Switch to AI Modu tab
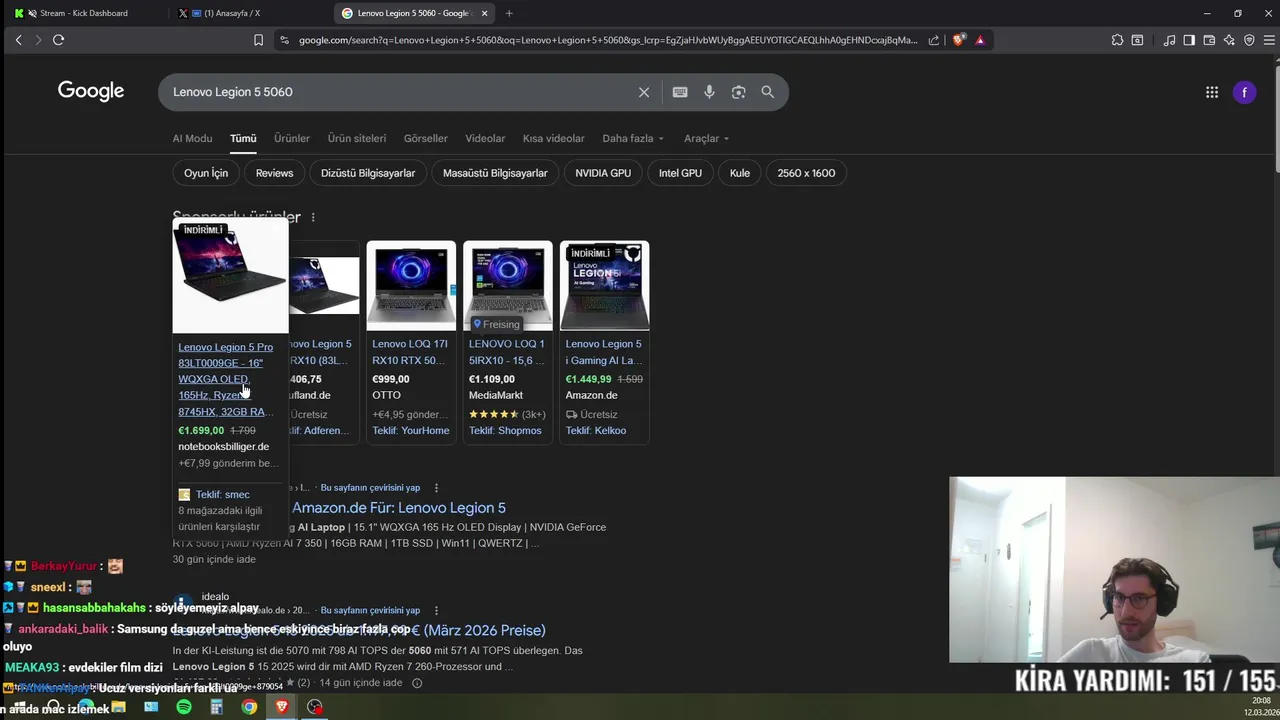 click(x=192, y=138)
